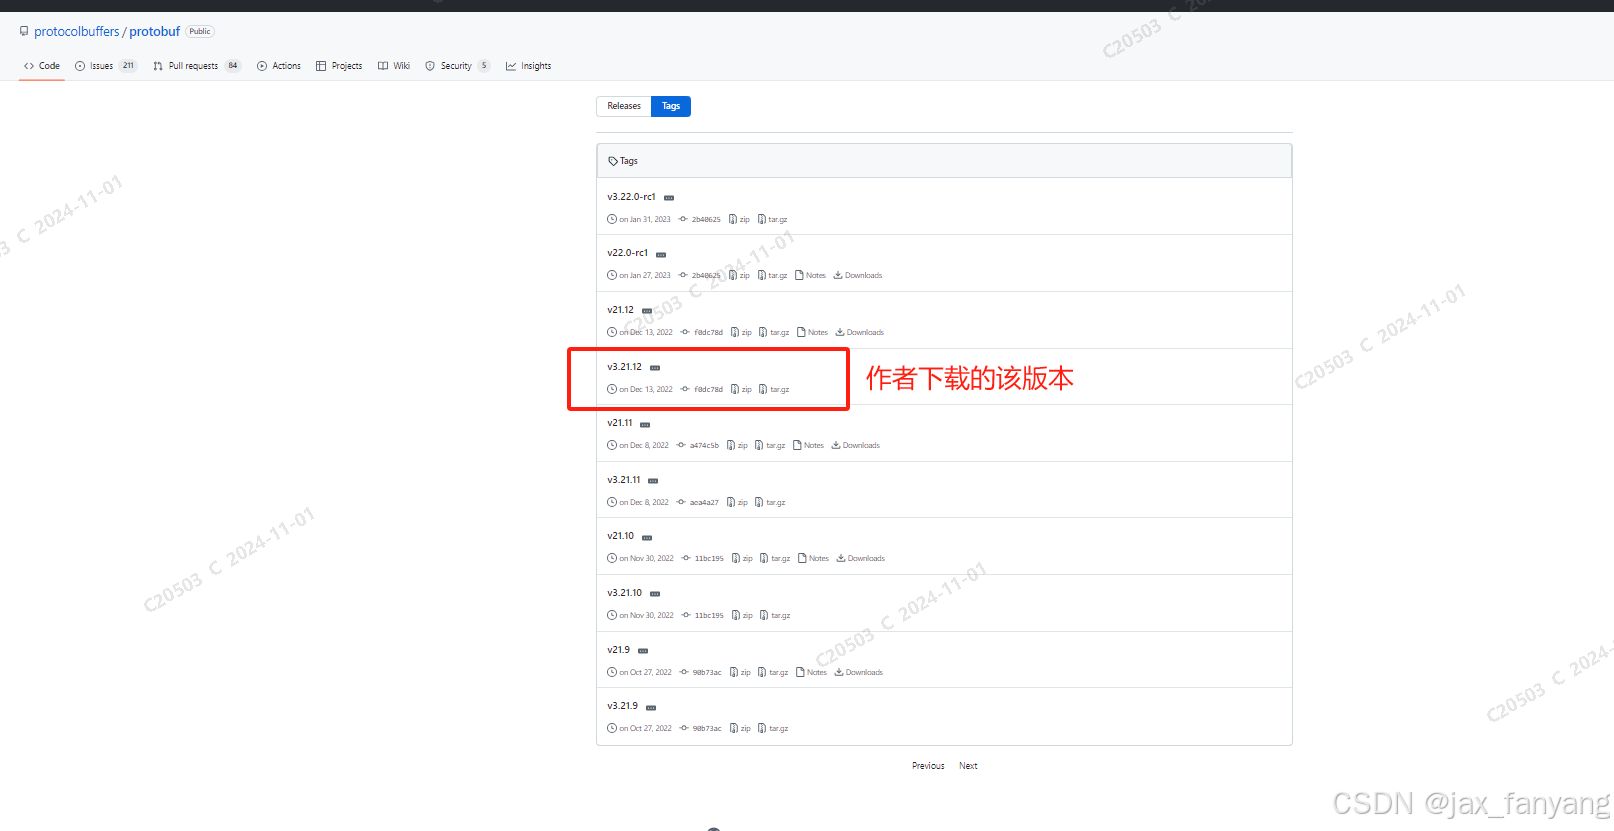Expand the v3.21.12 tag ellipsis

coord(655,368)
